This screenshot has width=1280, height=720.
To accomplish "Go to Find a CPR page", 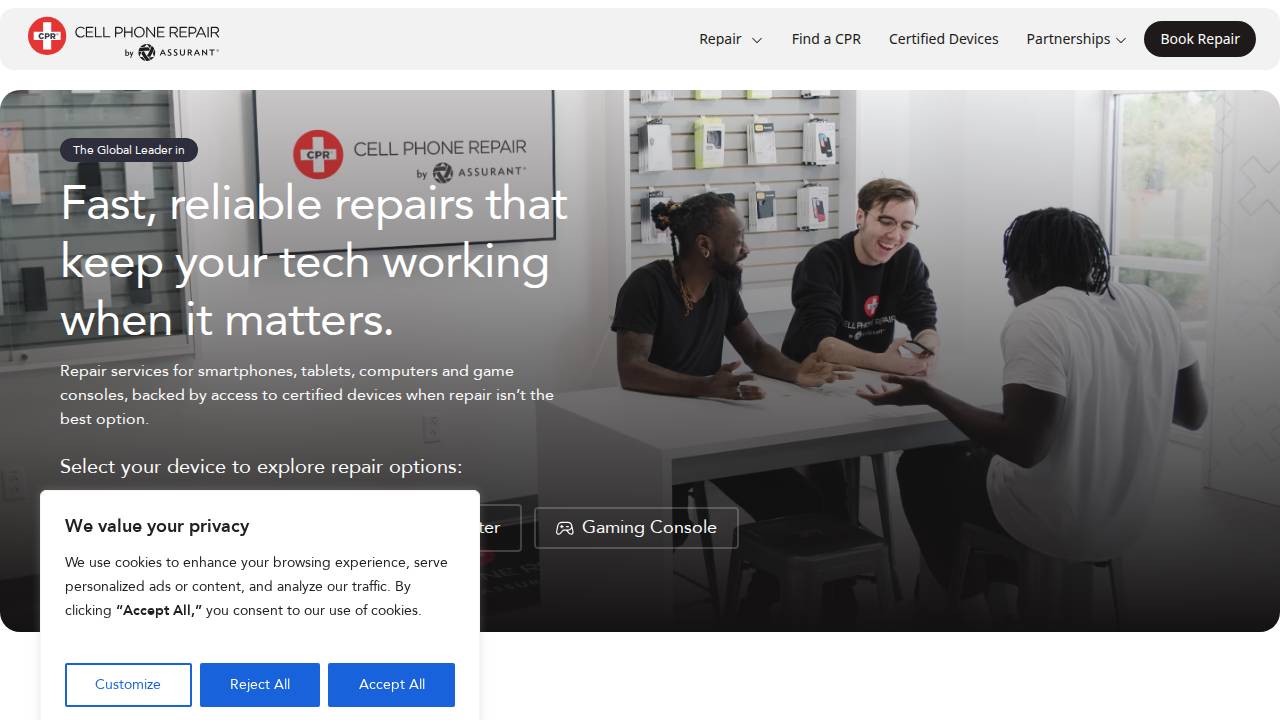I will [826, 39].
